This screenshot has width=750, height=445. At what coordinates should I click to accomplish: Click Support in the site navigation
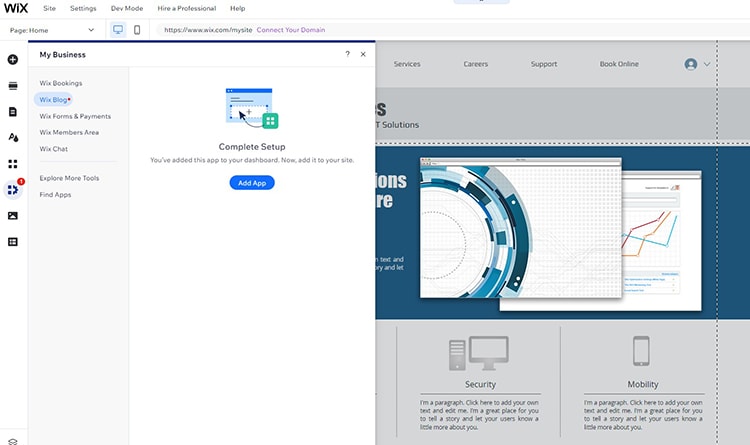pos(544,64)
